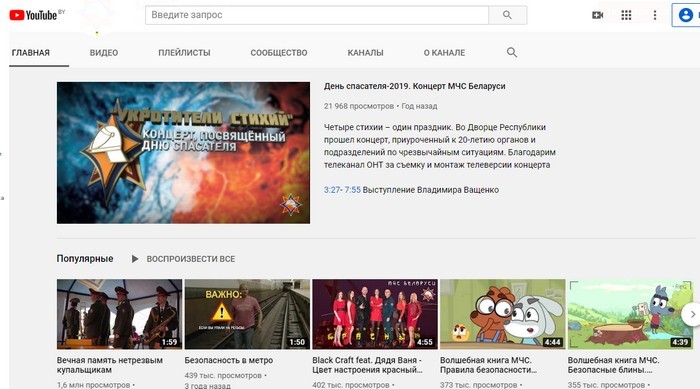Select the О КАНАЛЕ tab

click(444, 53)
